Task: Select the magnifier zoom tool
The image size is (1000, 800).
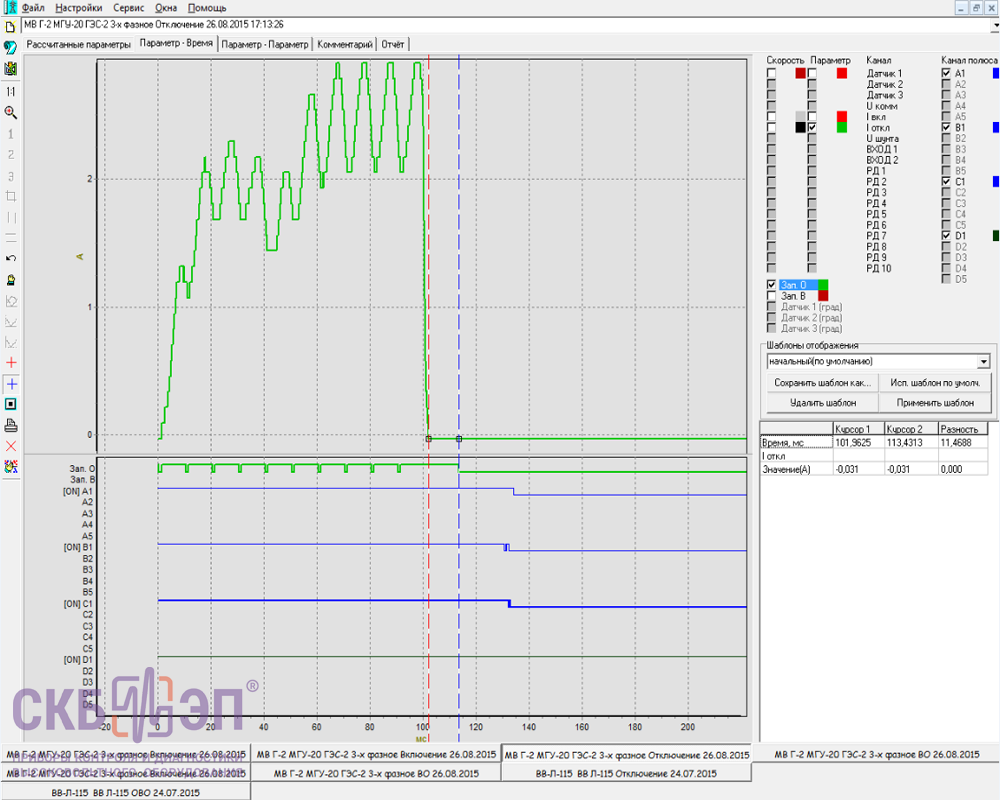Action: click(x=10, y=113)
